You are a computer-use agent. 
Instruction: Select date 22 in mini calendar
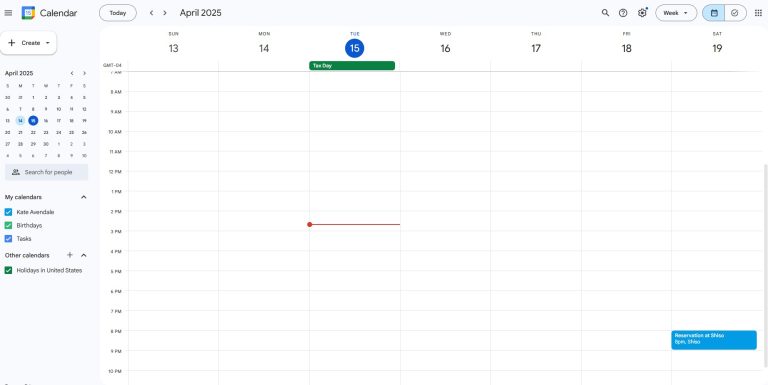(x=33, y=132)
